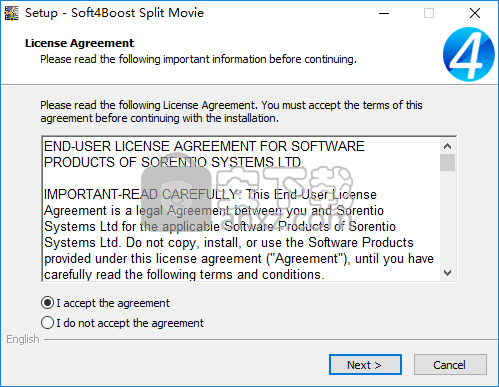This screenshot has width=499, height=387.
Task: Click the English language label
Action: 23,339
